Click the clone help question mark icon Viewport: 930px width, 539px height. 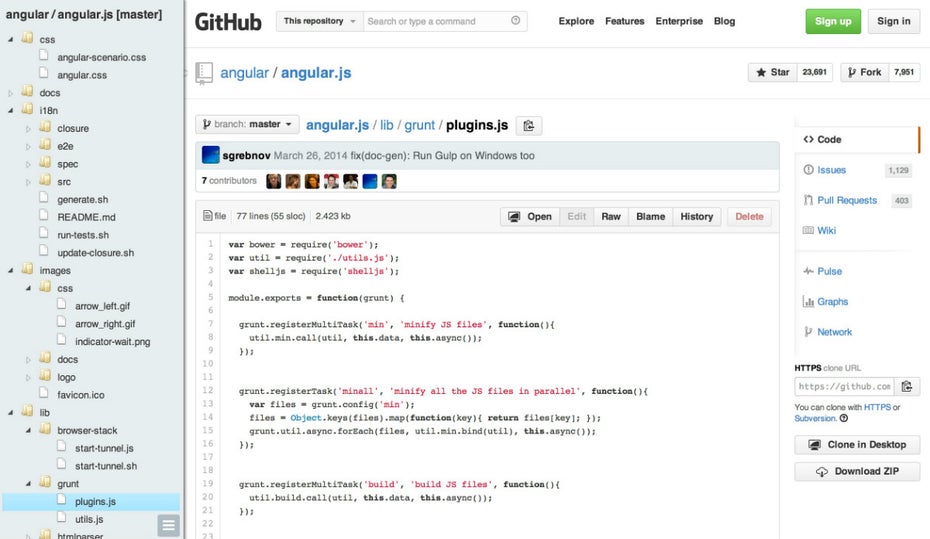843,418
